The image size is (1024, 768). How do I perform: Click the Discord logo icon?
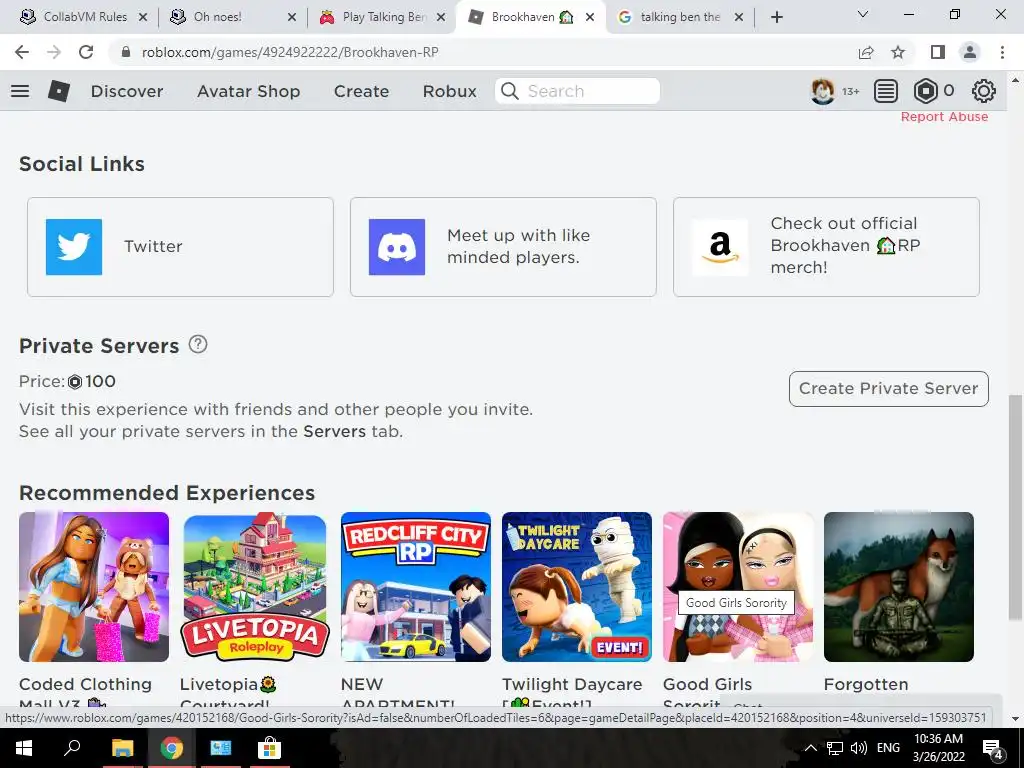(x=397, y=247)
